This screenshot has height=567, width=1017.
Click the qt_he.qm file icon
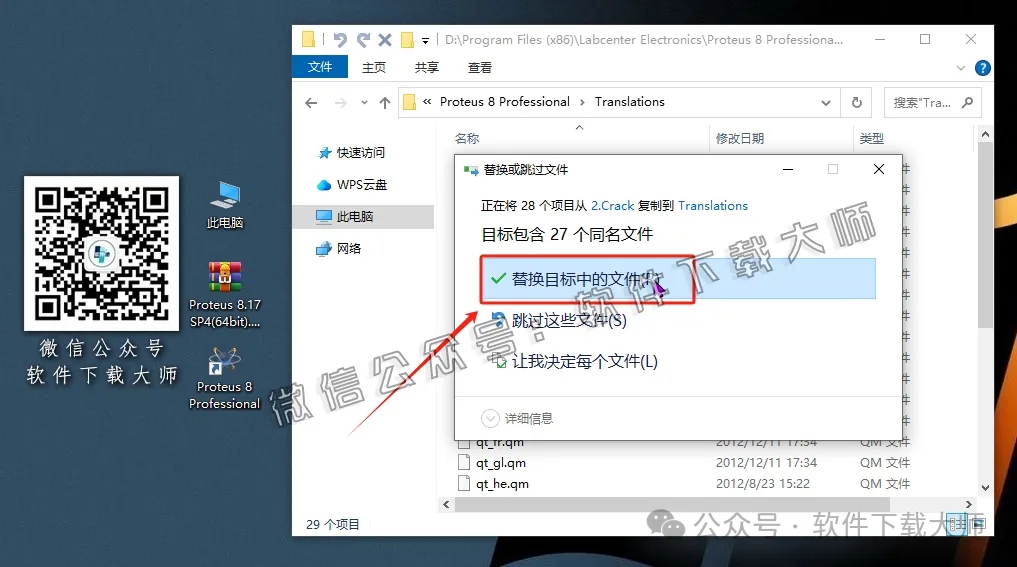point(464,483)
